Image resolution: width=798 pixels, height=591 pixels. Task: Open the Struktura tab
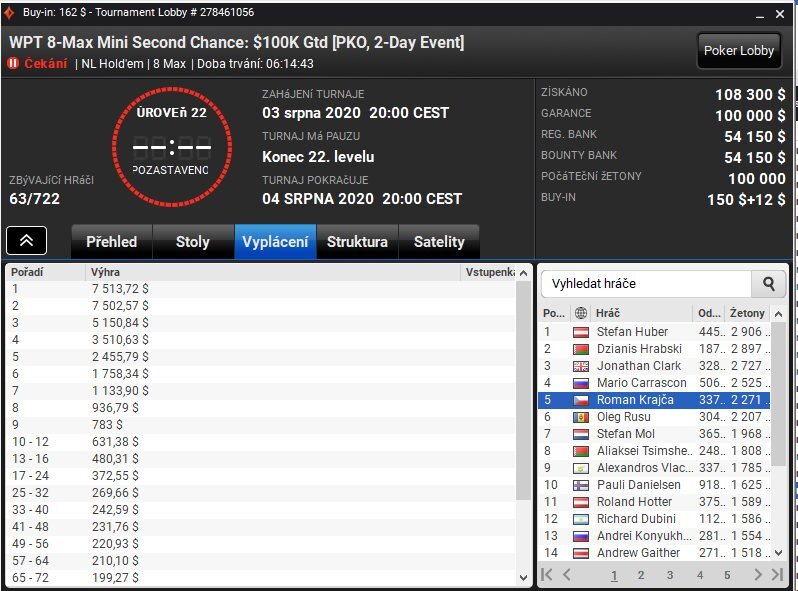coord(357,242)
